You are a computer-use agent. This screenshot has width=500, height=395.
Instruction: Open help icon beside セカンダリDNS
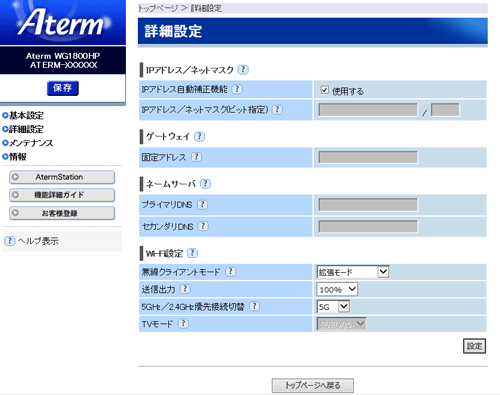pyautogui.click(x=203, y=226)
